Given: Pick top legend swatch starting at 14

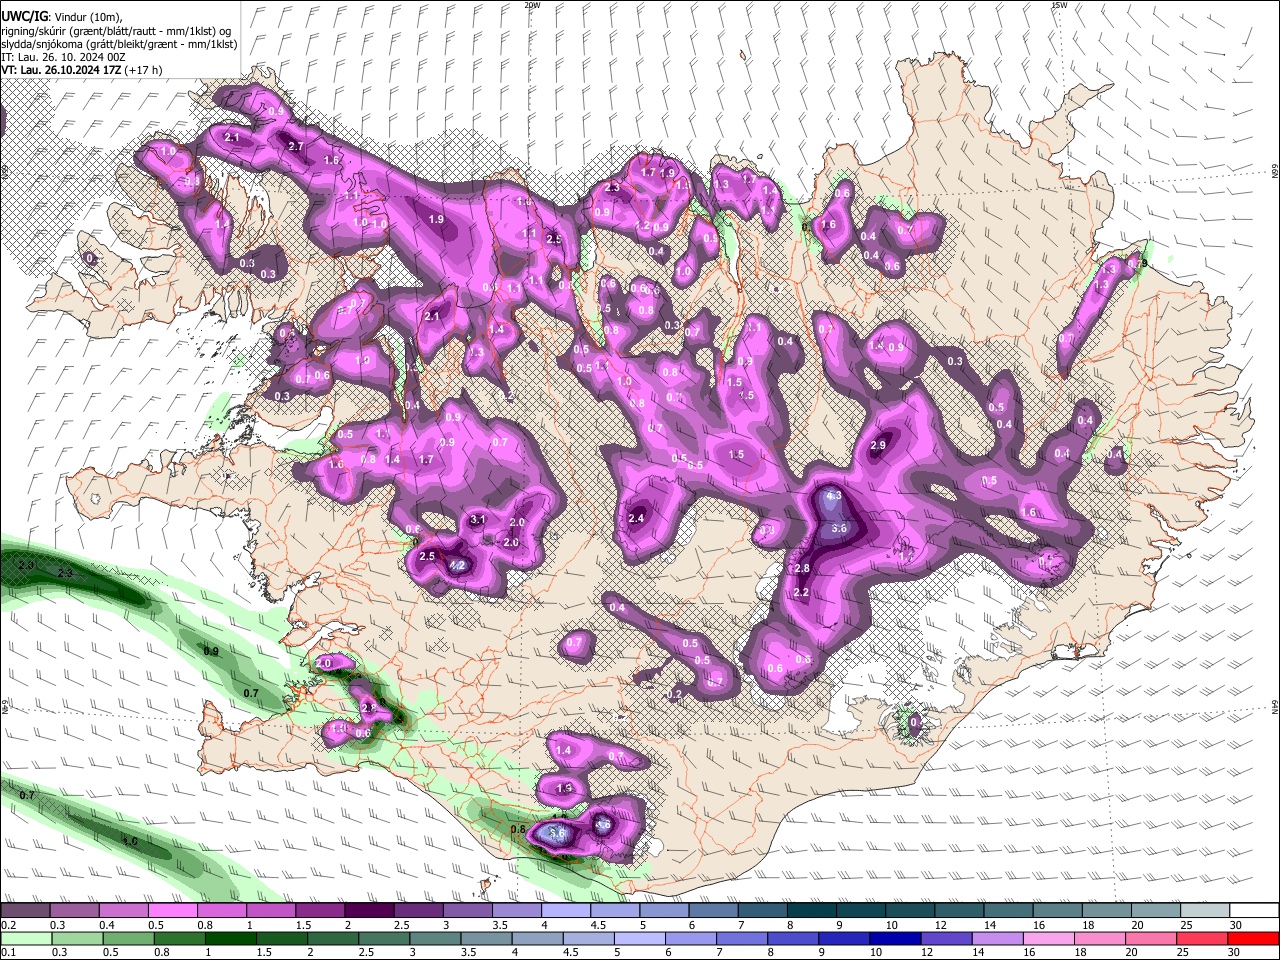Looking at the screenshot, I should [x=1009, y=911].
